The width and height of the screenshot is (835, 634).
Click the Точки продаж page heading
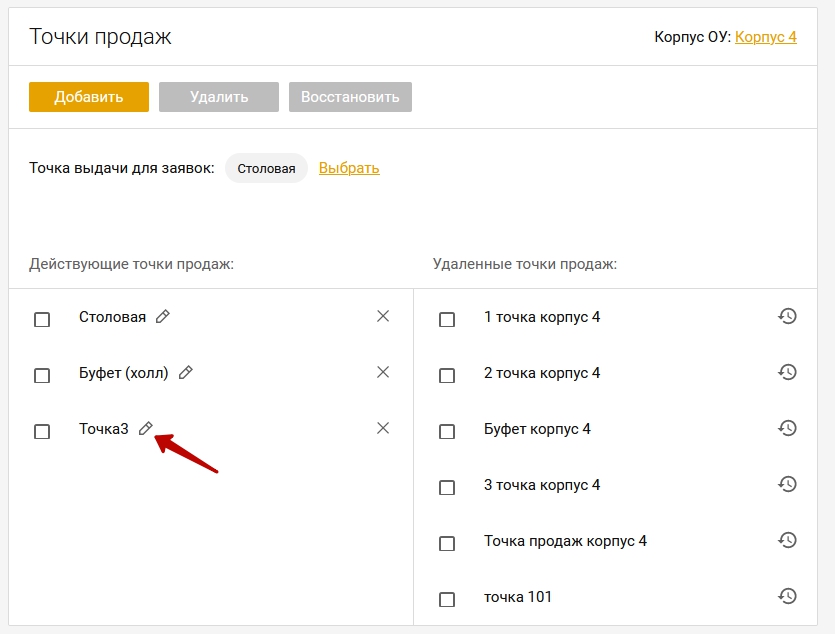coord(100,37)
